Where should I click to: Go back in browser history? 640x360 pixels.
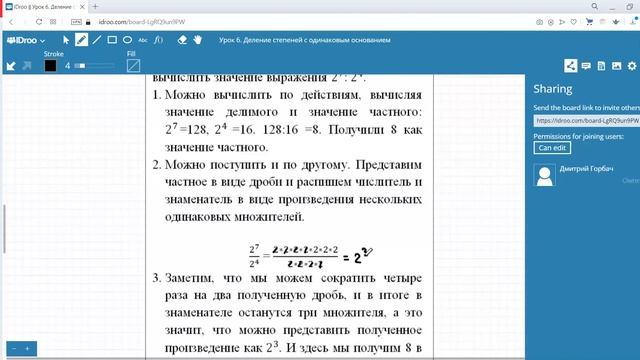pyautogui.click(x=11, y=22)
